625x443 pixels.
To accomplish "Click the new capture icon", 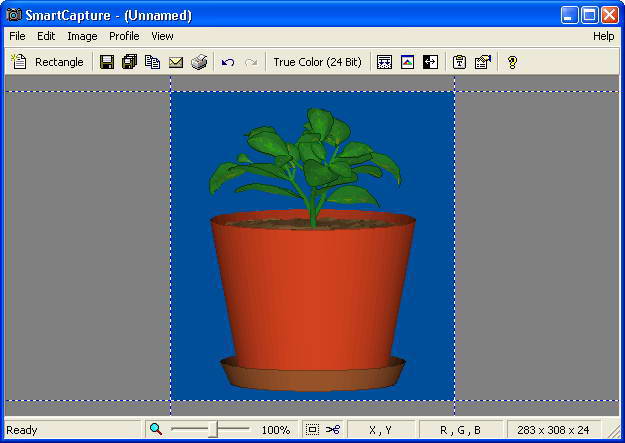I will 19,62.
